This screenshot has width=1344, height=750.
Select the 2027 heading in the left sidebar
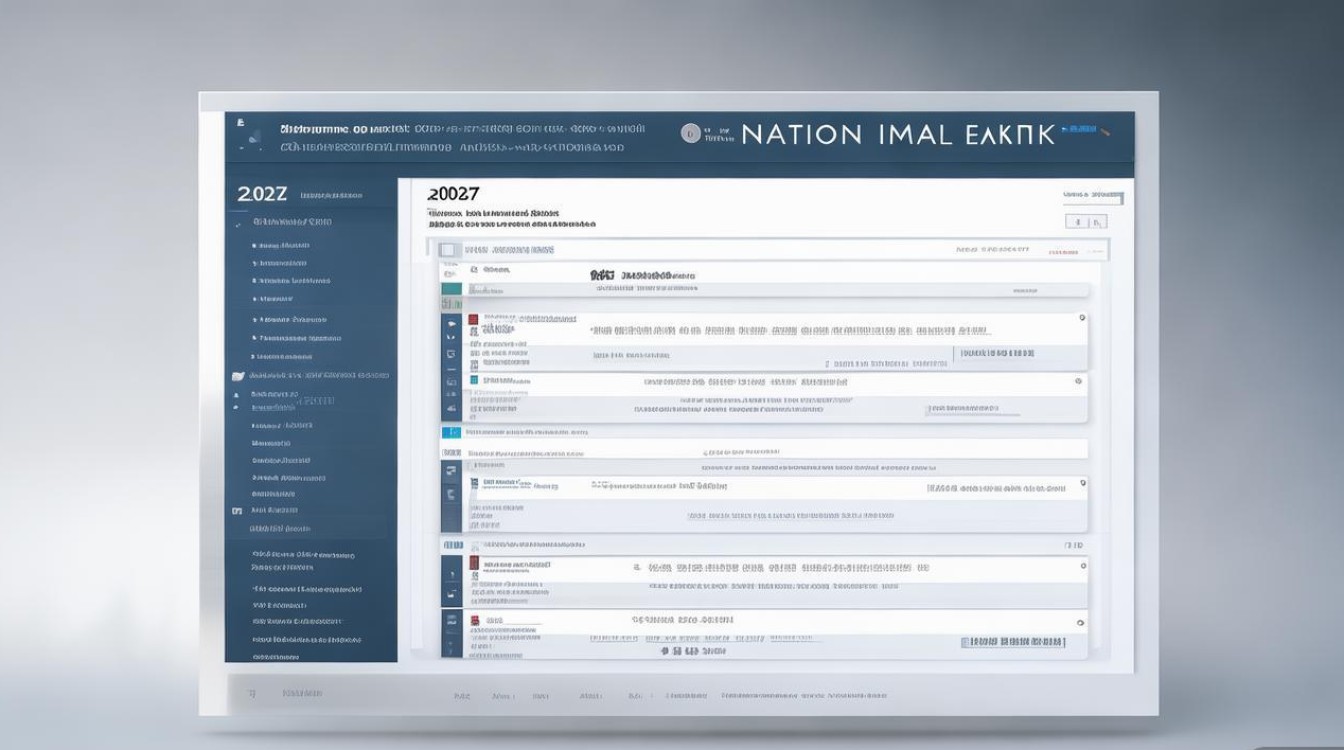pyautogui.click(x=262, y=195)
